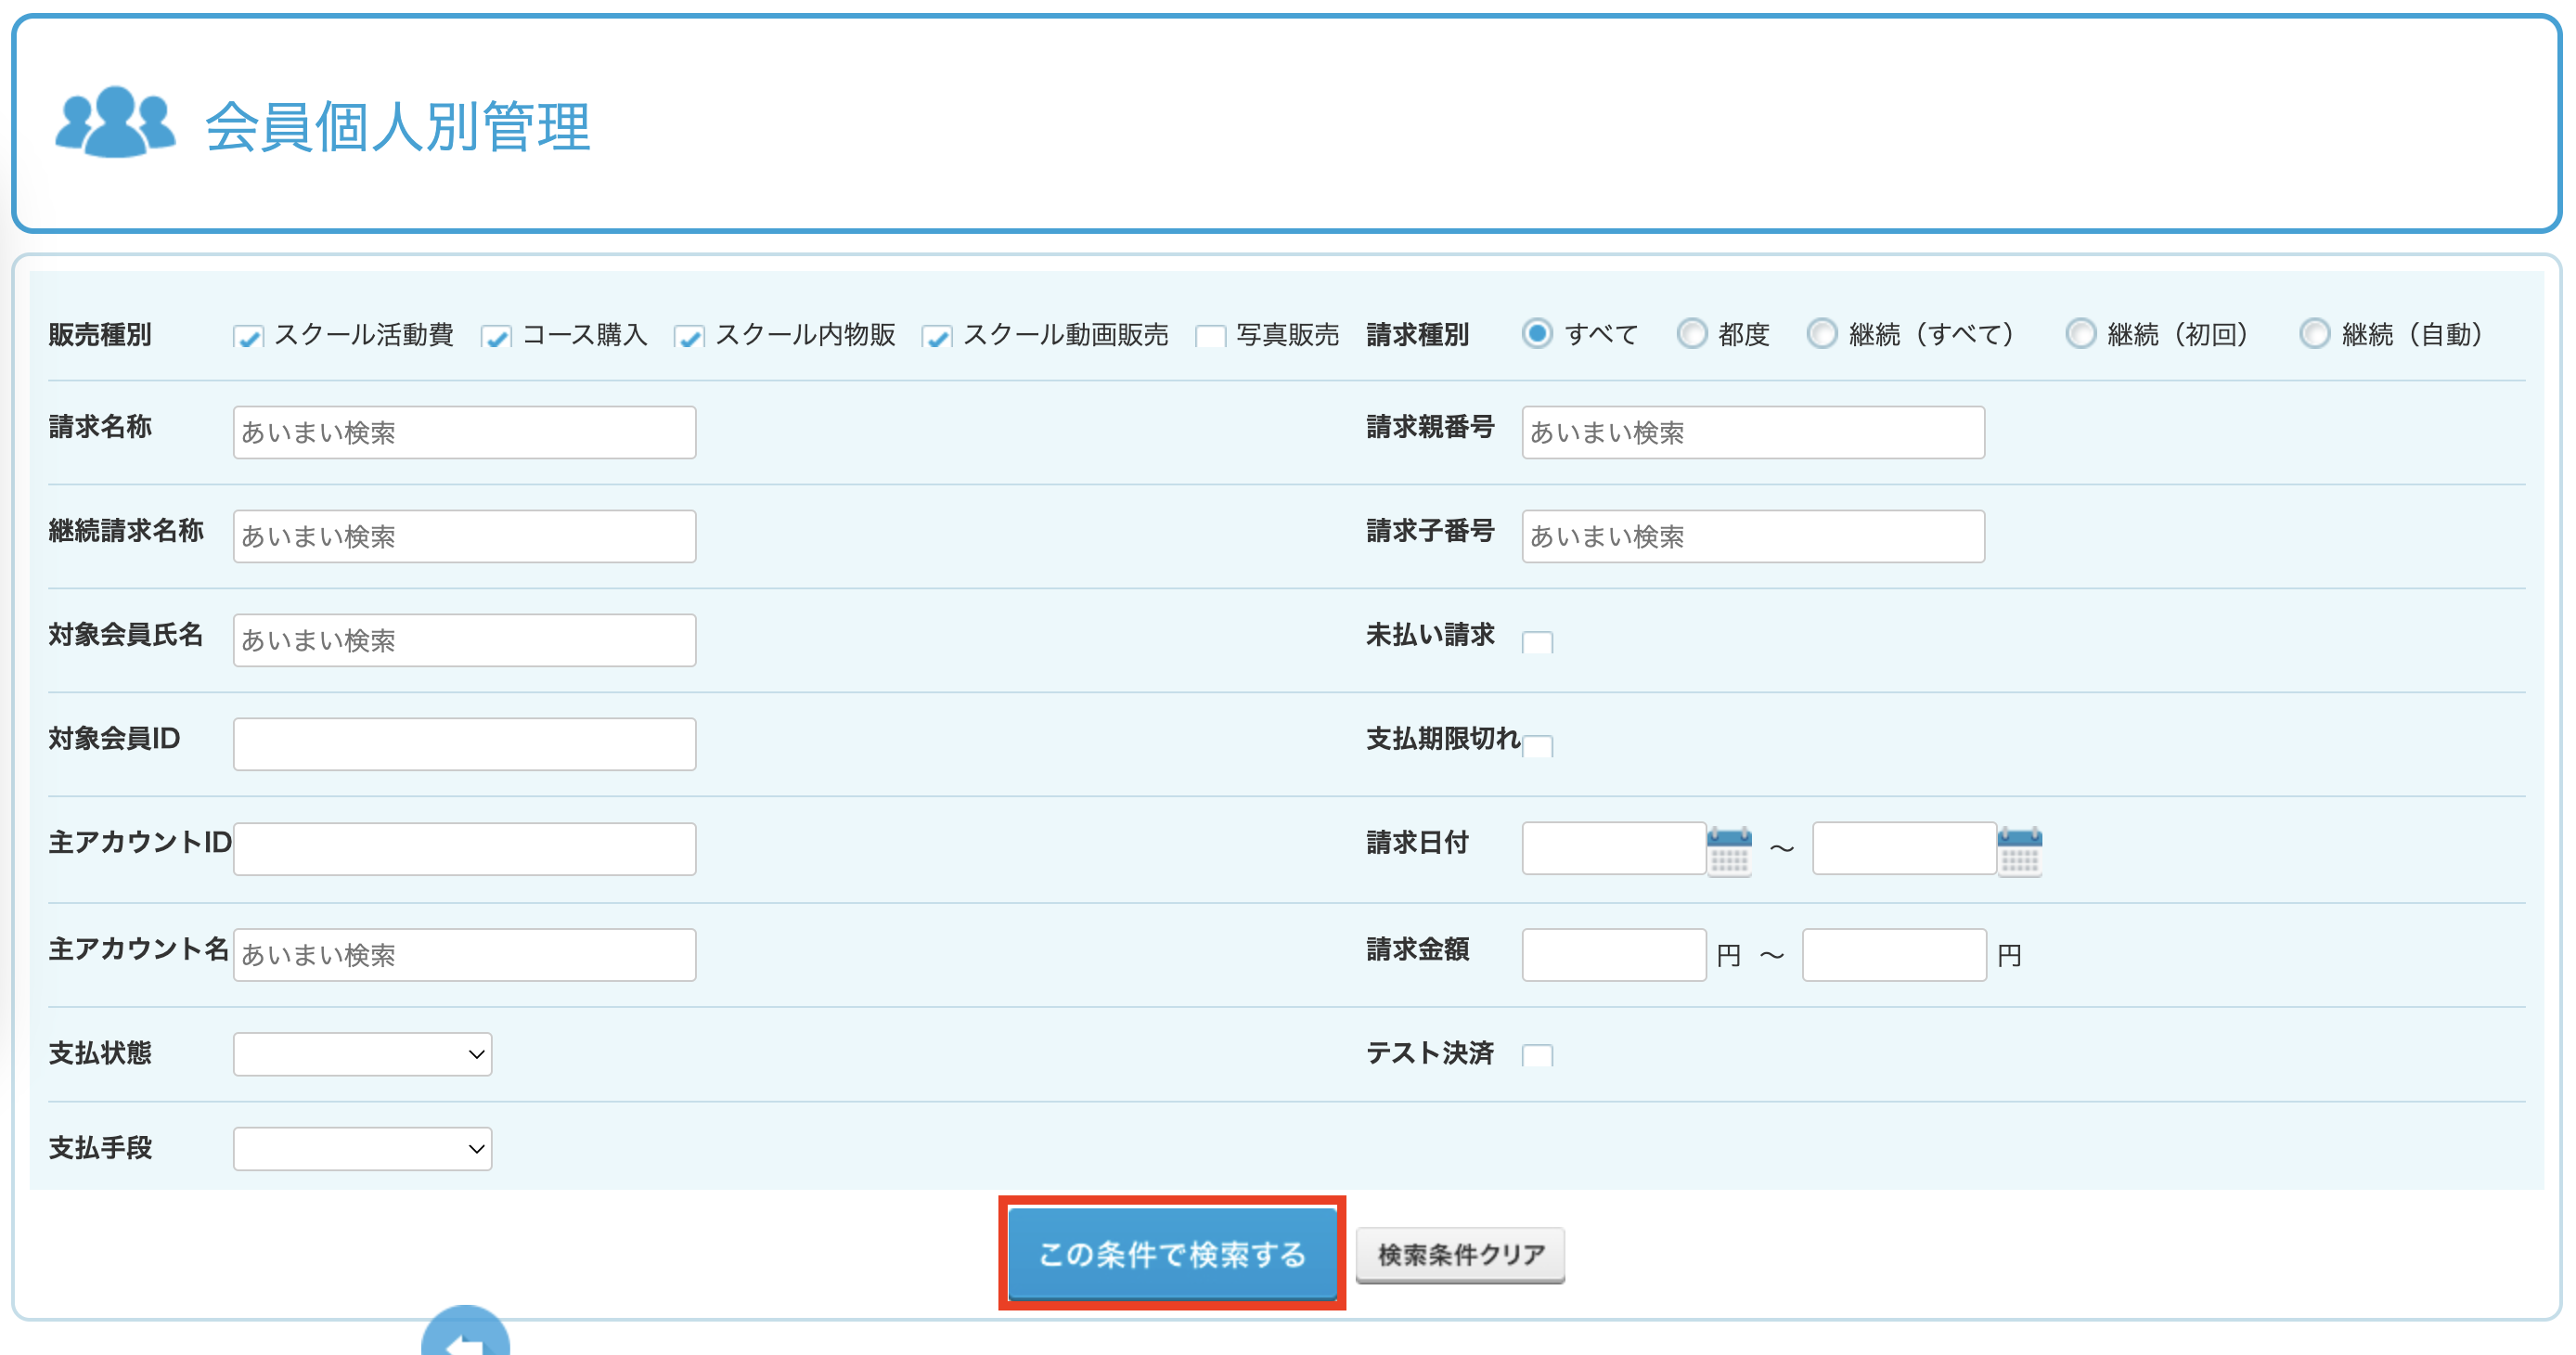Select the すべて radio button for 請求種別
The width and height of the screenshot is (2576, 1355).
pos(1537,333)
